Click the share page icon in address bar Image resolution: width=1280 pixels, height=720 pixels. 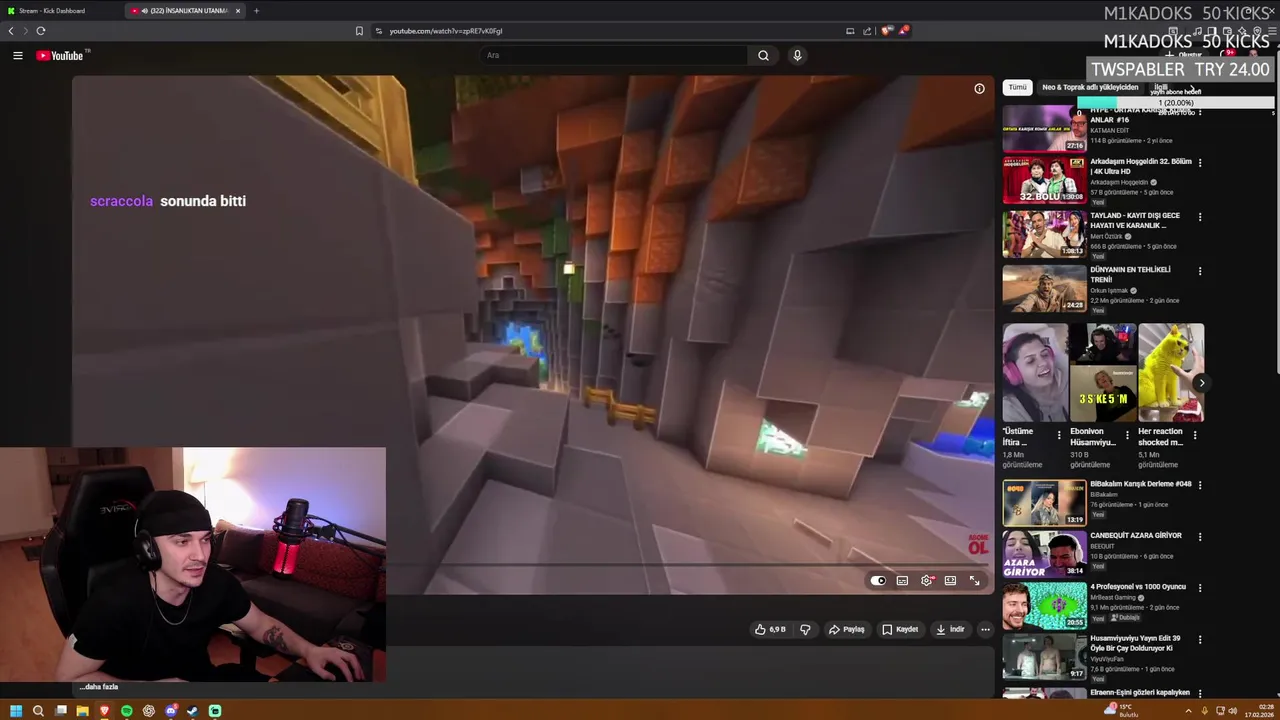point(867,31)
